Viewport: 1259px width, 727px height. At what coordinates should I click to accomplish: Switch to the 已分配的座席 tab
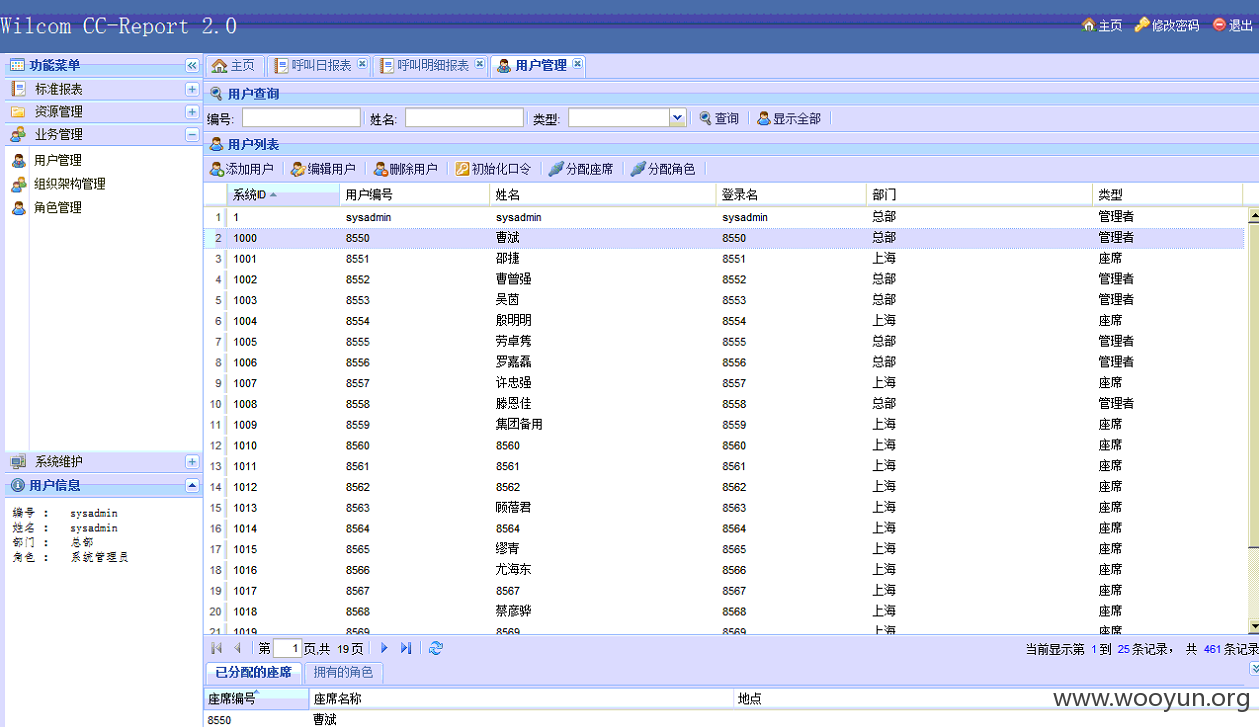click(x=253, y=673)
